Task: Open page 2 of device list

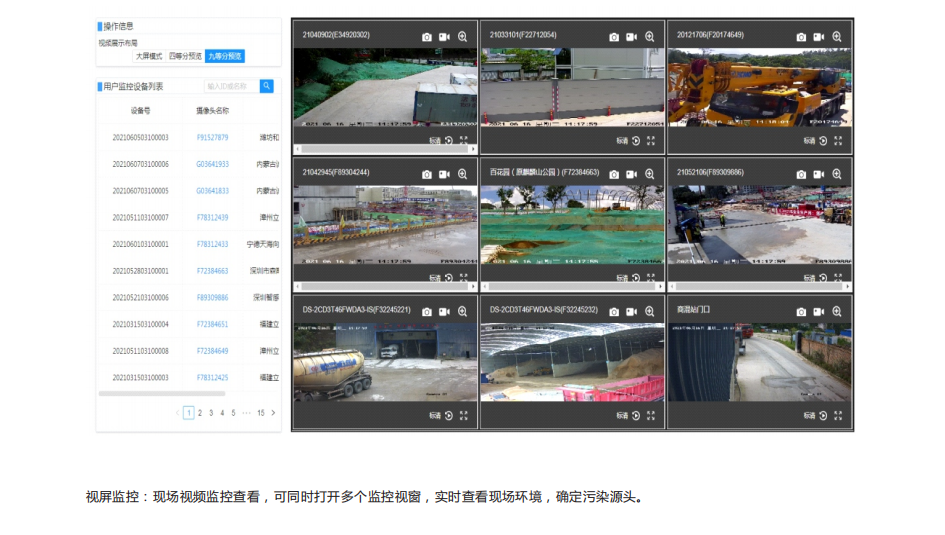Action: tap(200, 413)
